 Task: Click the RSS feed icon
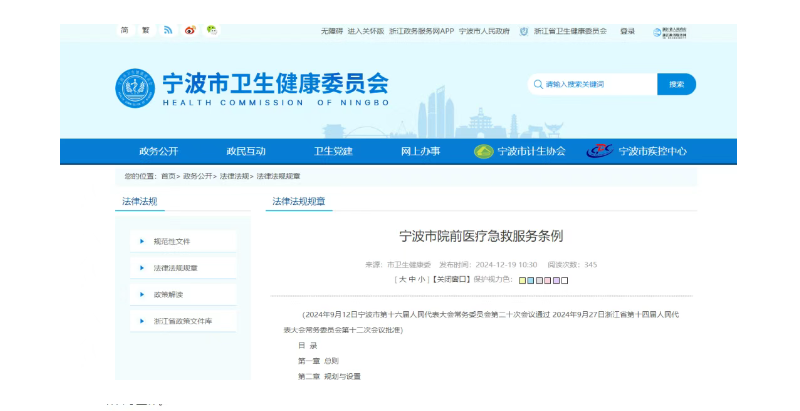pos(168,30)
